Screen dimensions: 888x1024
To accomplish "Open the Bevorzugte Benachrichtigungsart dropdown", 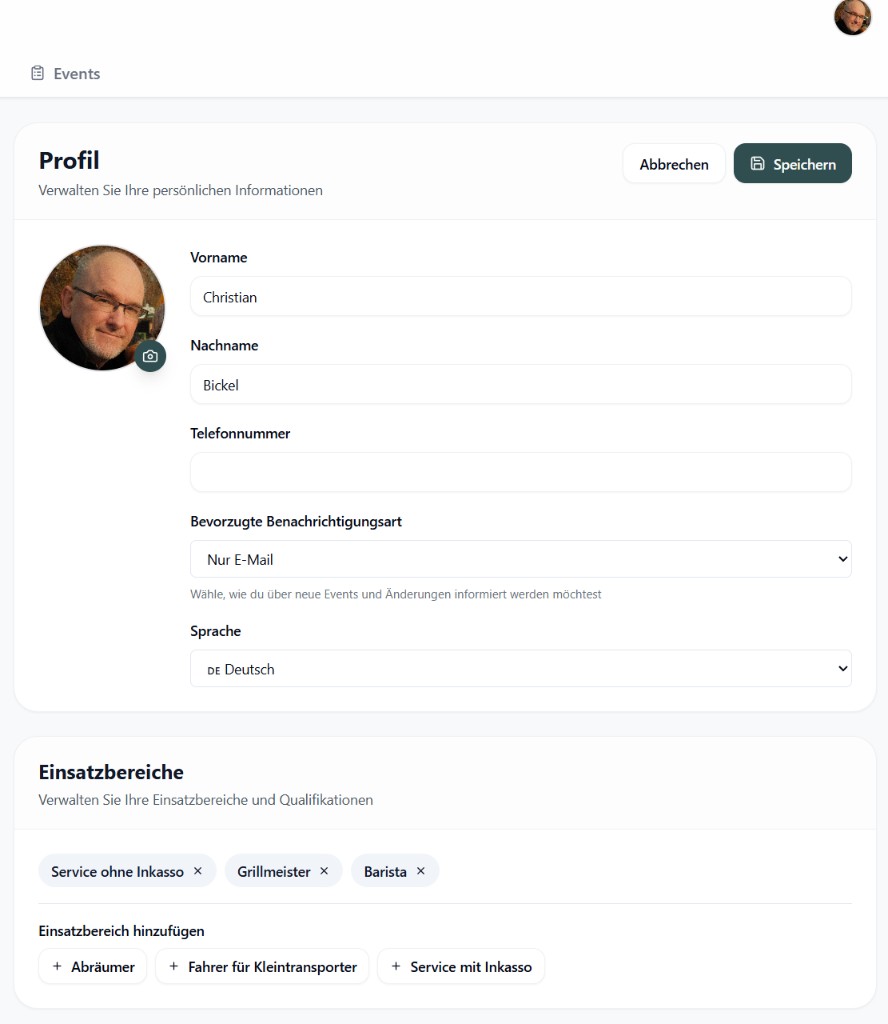I will (520, 559).
